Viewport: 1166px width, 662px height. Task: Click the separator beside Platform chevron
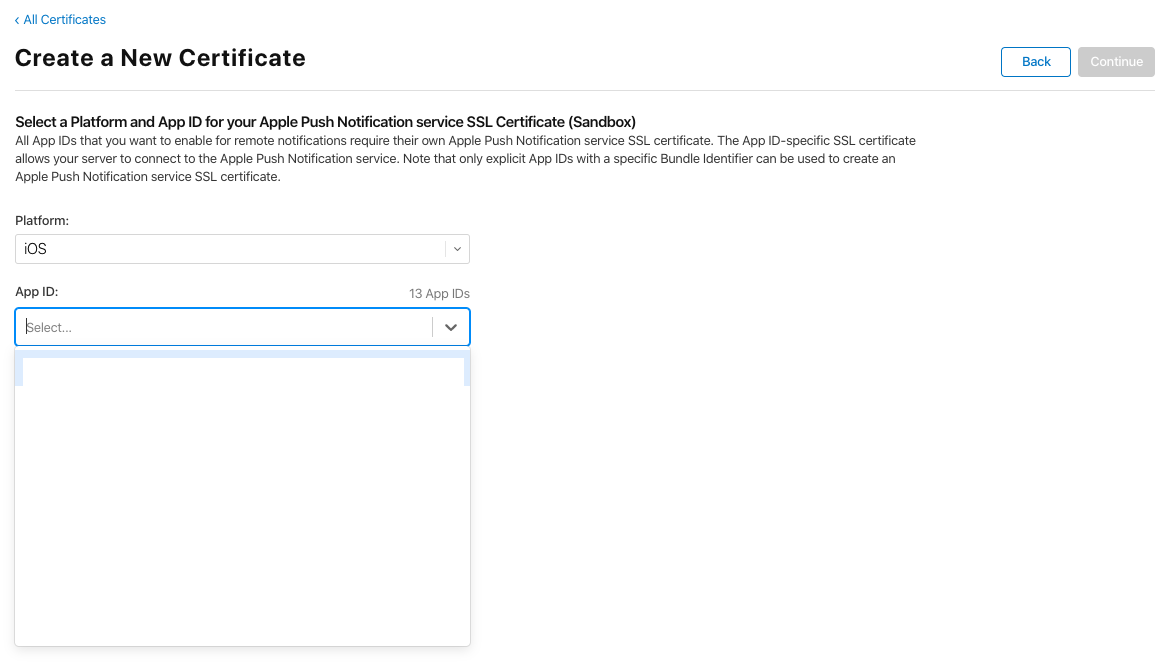[445, 249]
